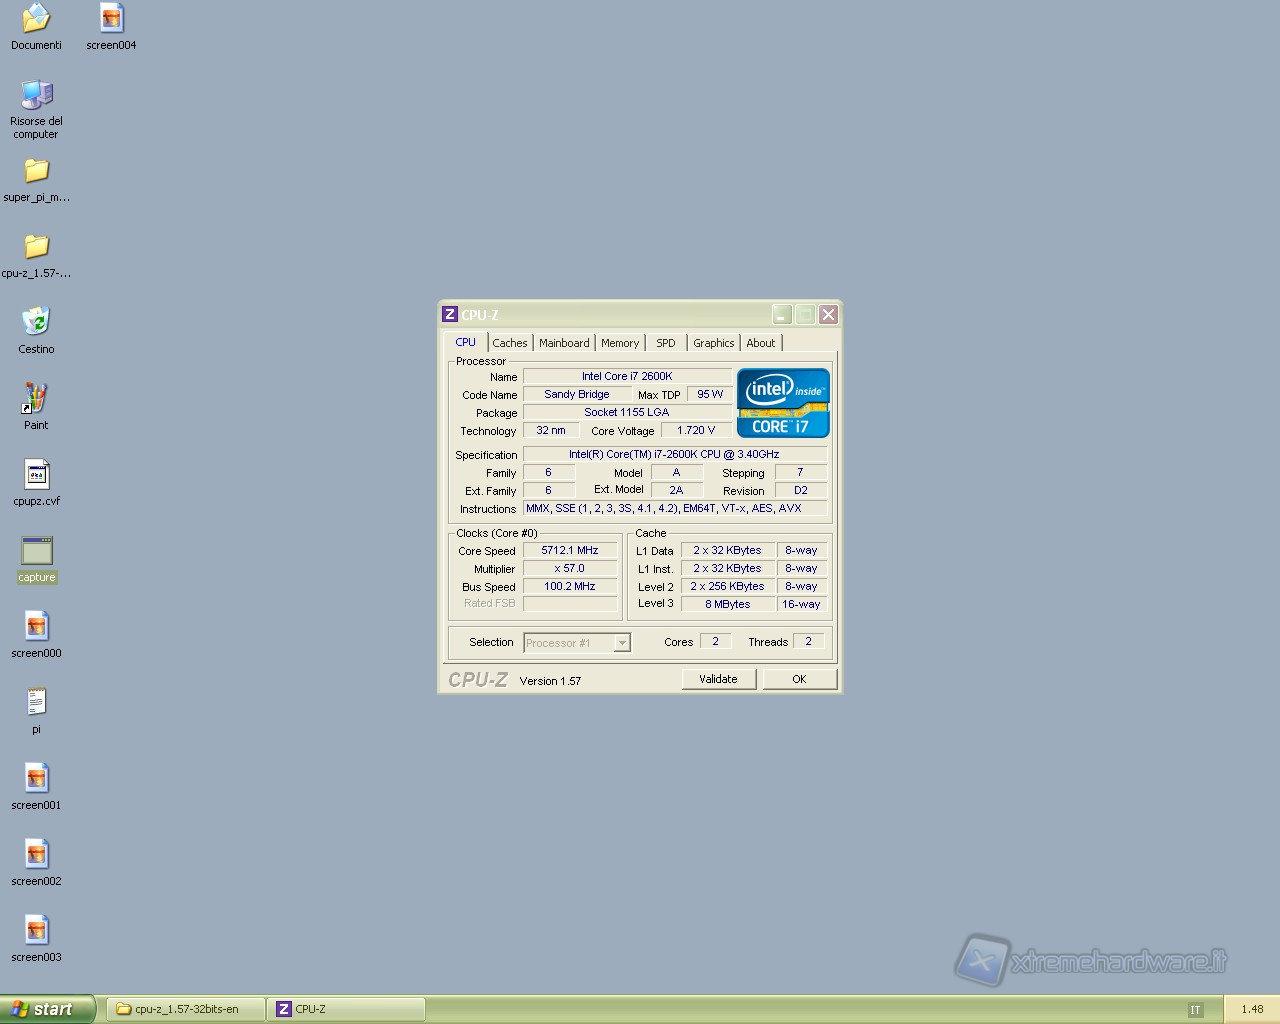
Task: Click the Technology value 32 nm
Action: tap(550, 430)
